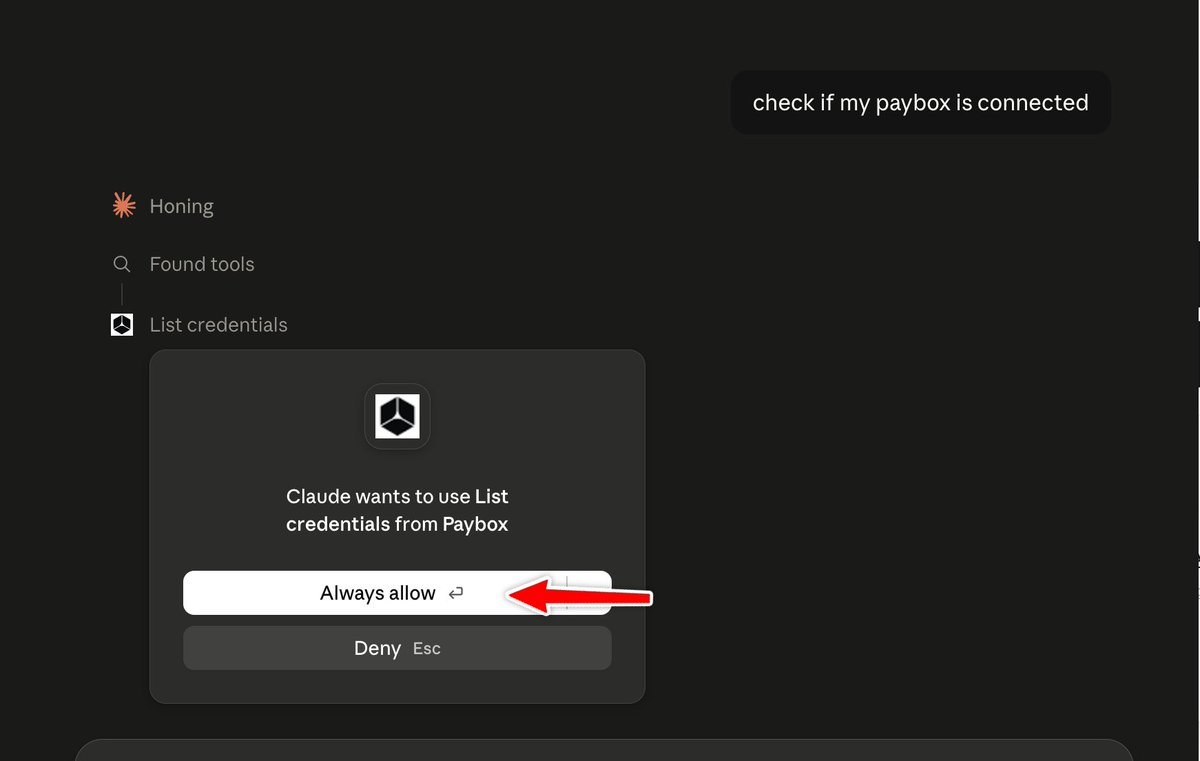Click the magnifier icon beside Found tools
1200x761 pixels.
[x=122, y=264]
